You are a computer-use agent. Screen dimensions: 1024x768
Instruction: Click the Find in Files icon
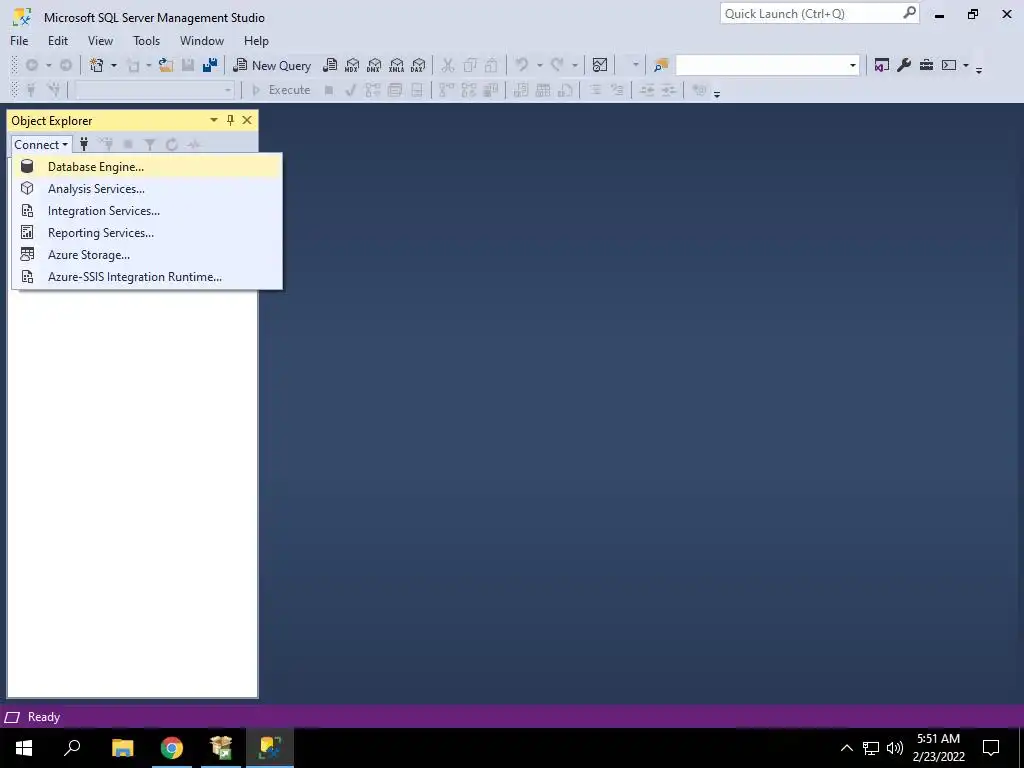pyautogui.click(x=661, y=65)
